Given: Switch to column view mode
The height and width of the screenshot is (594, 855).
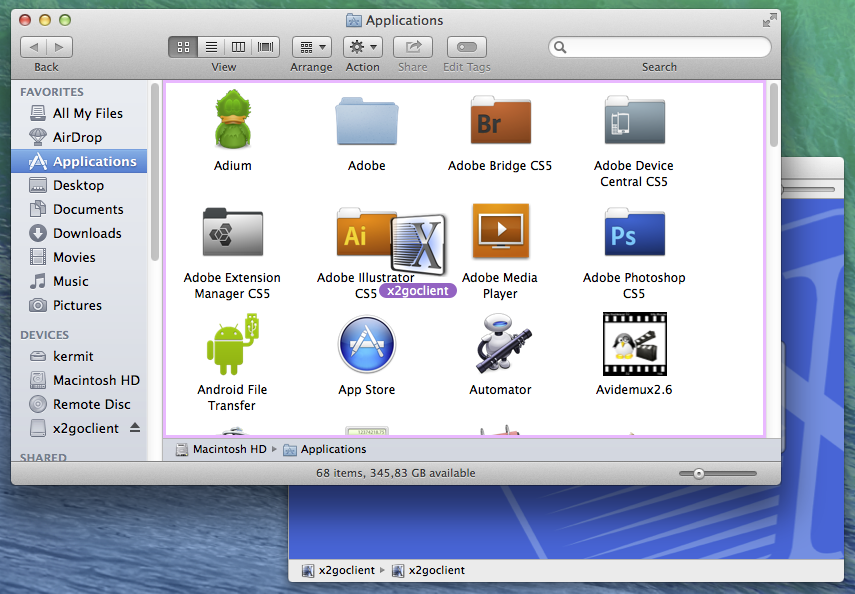Looking at the screenshot, I should (238, 47).
